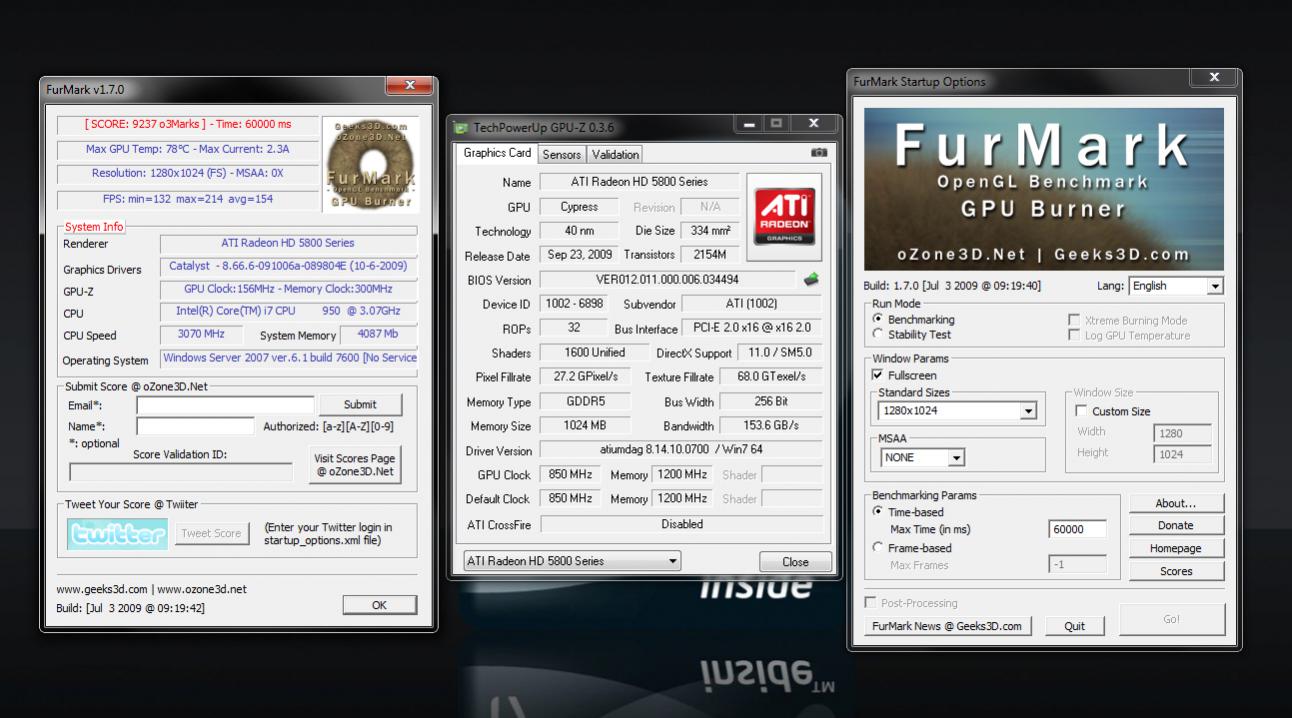Click the Cypress GPU value in GPU-Z
This screenshot has width=1292, height=718.
(x=580, y=207)
